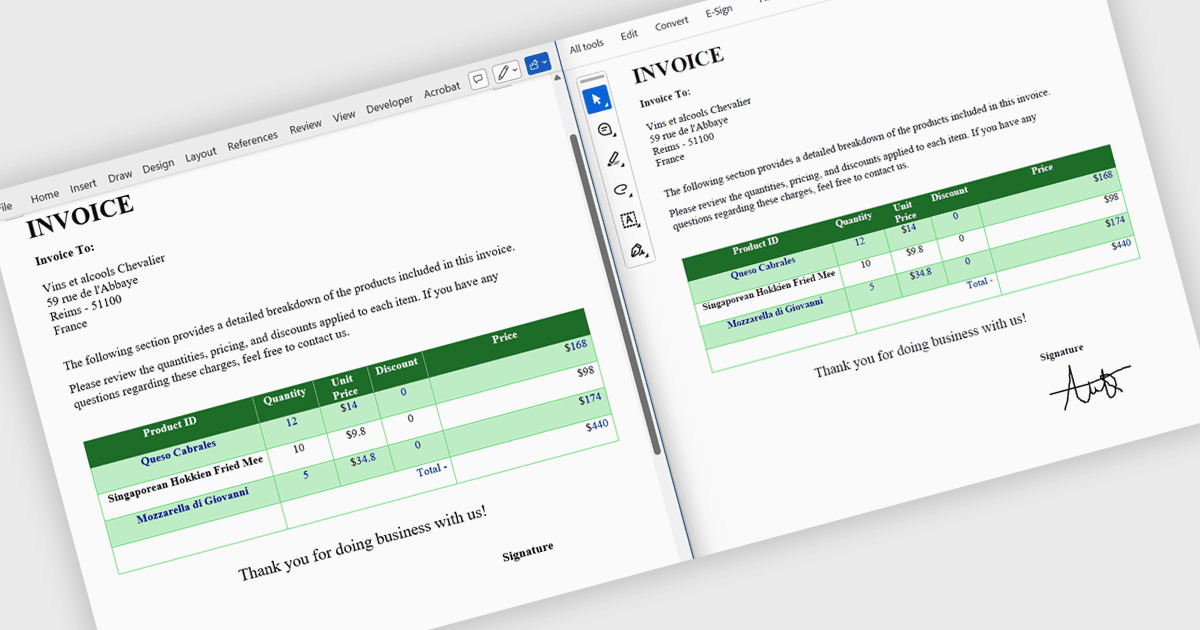Open the Review tab in Word
This screenshot has height=630, width=1200.
tap(306, 127)
